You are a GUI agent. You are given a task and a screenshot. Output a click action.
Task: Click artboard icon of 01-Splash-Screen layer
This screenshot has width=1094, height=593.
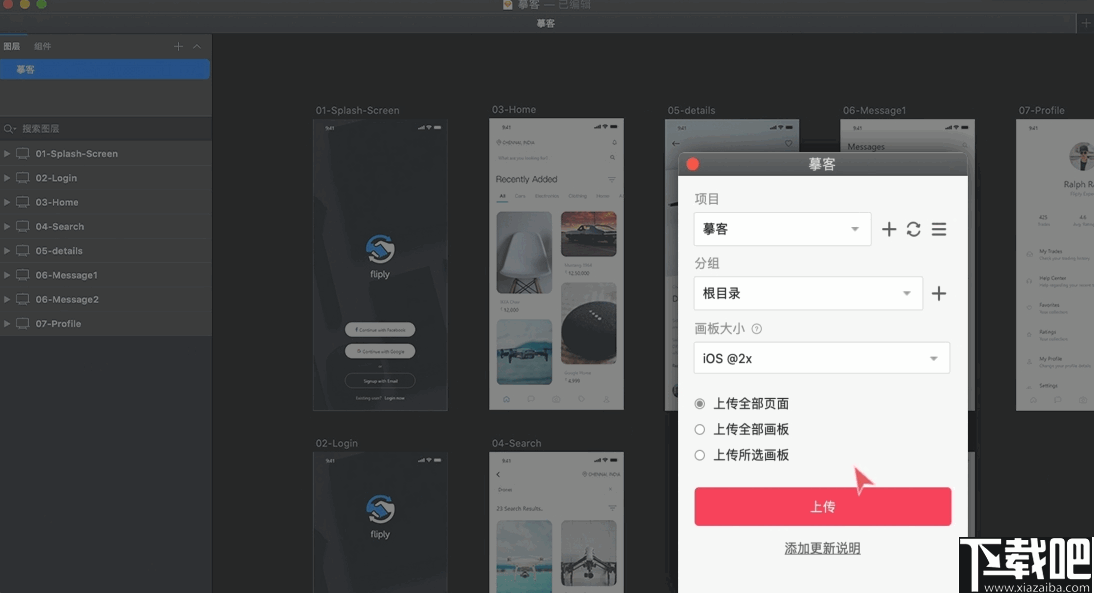click(22, 153)
